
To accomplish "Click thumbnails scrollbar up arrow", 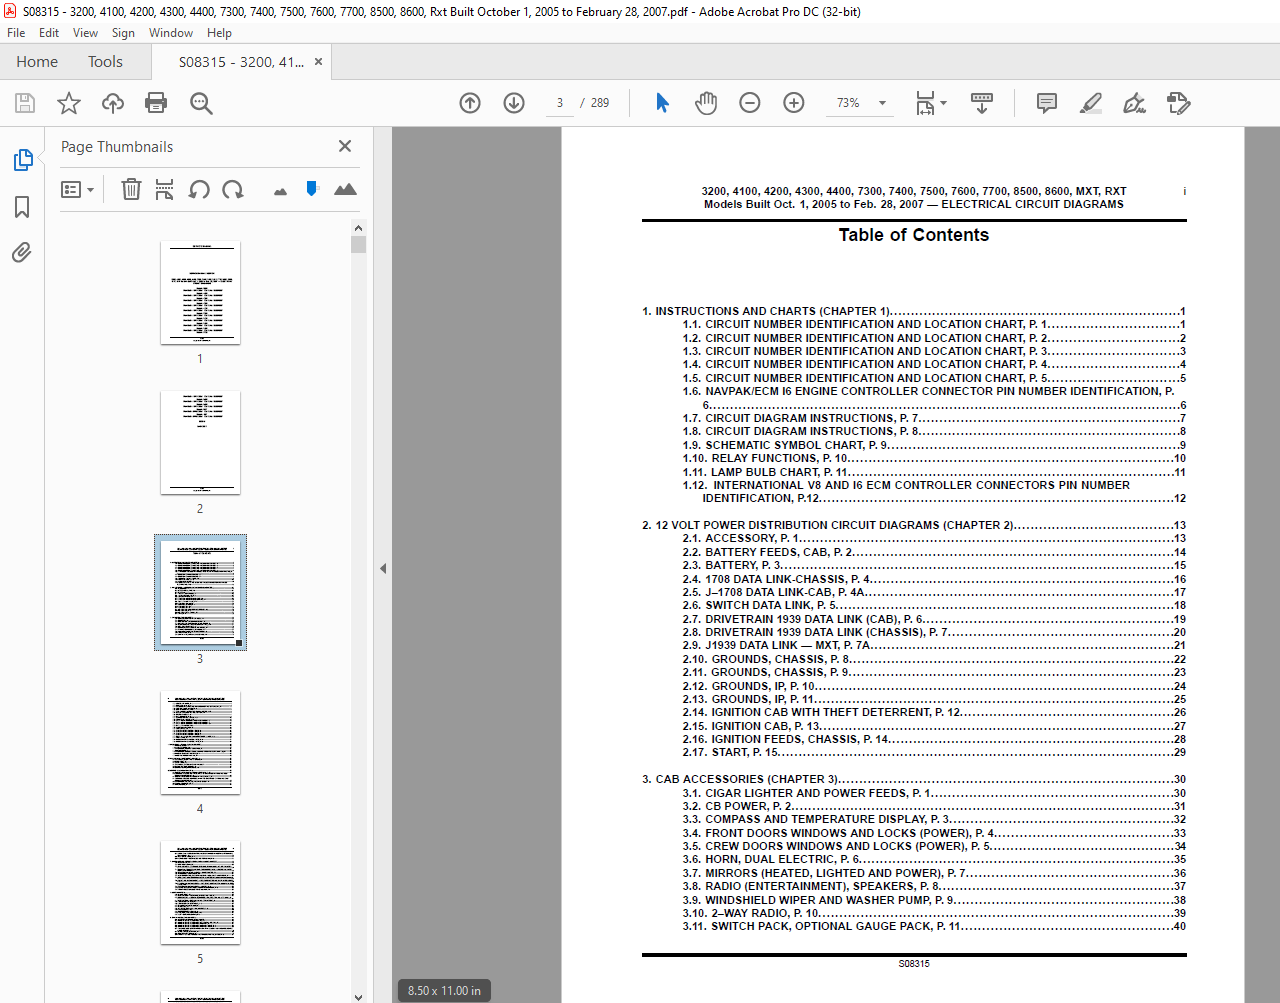I will [x=359, y=227].
